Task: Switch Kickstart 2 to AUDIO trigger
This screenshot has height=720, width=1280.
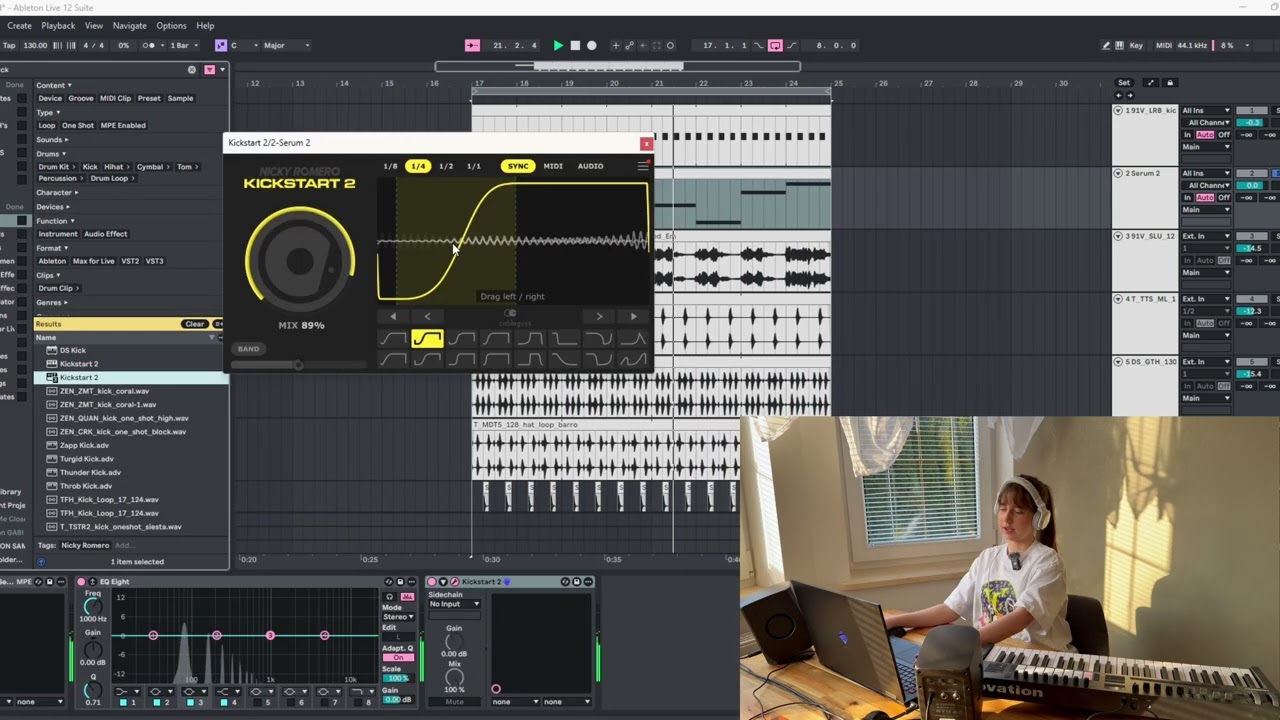Action: point(590,166)
